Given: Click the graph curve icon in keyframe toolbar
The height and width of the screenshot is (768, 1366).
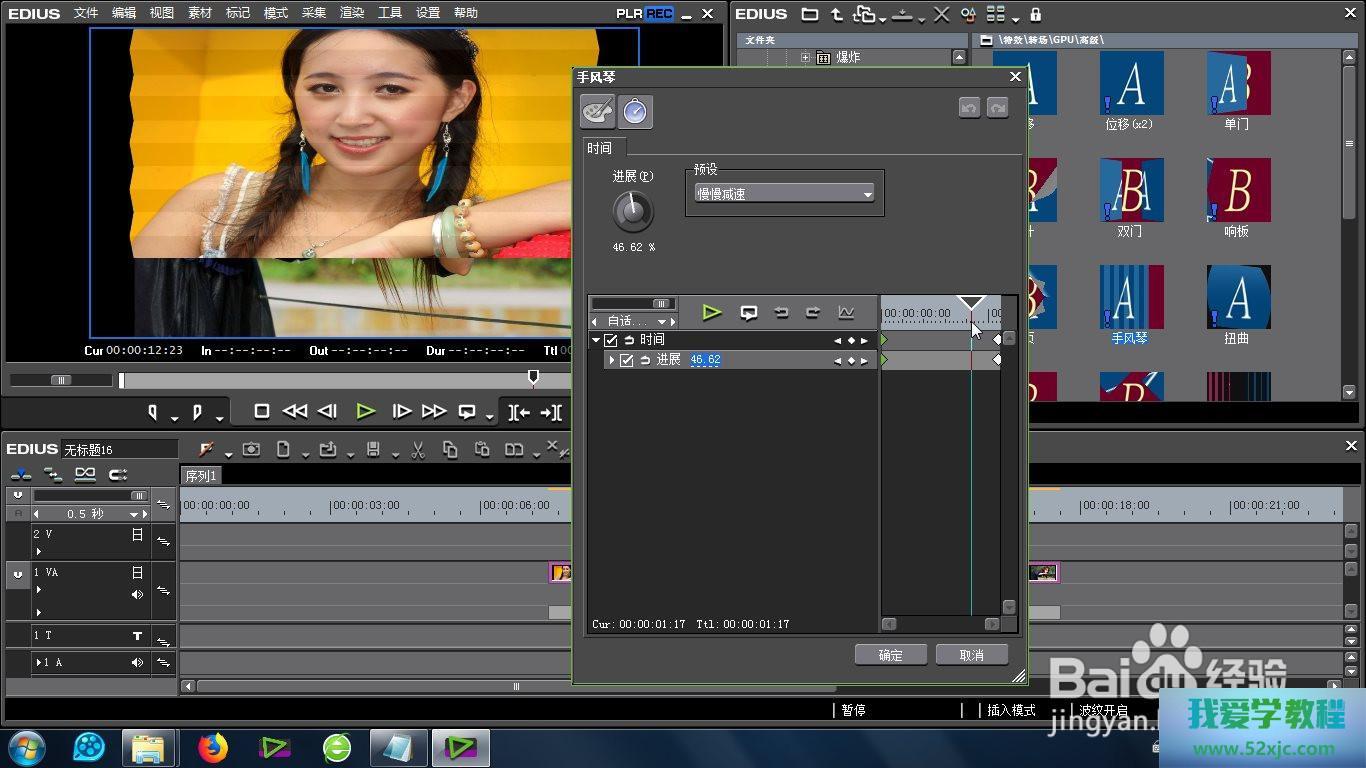Looking at the screenshot, I should [846, 313].
